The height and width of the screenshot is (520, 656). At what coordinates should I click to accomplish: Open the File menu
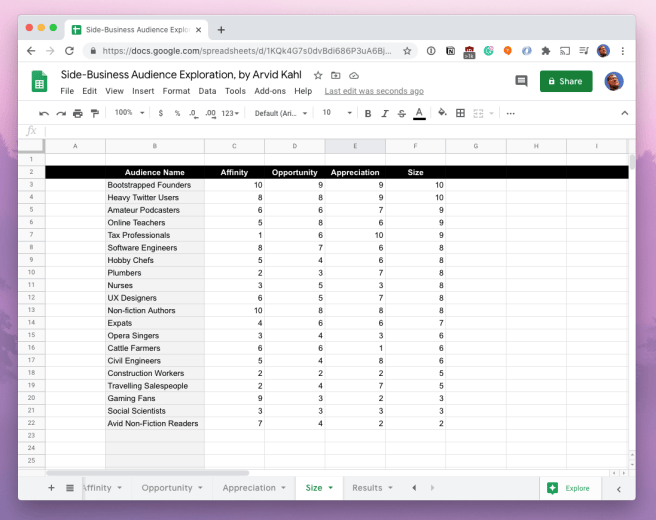pos(67,91)
